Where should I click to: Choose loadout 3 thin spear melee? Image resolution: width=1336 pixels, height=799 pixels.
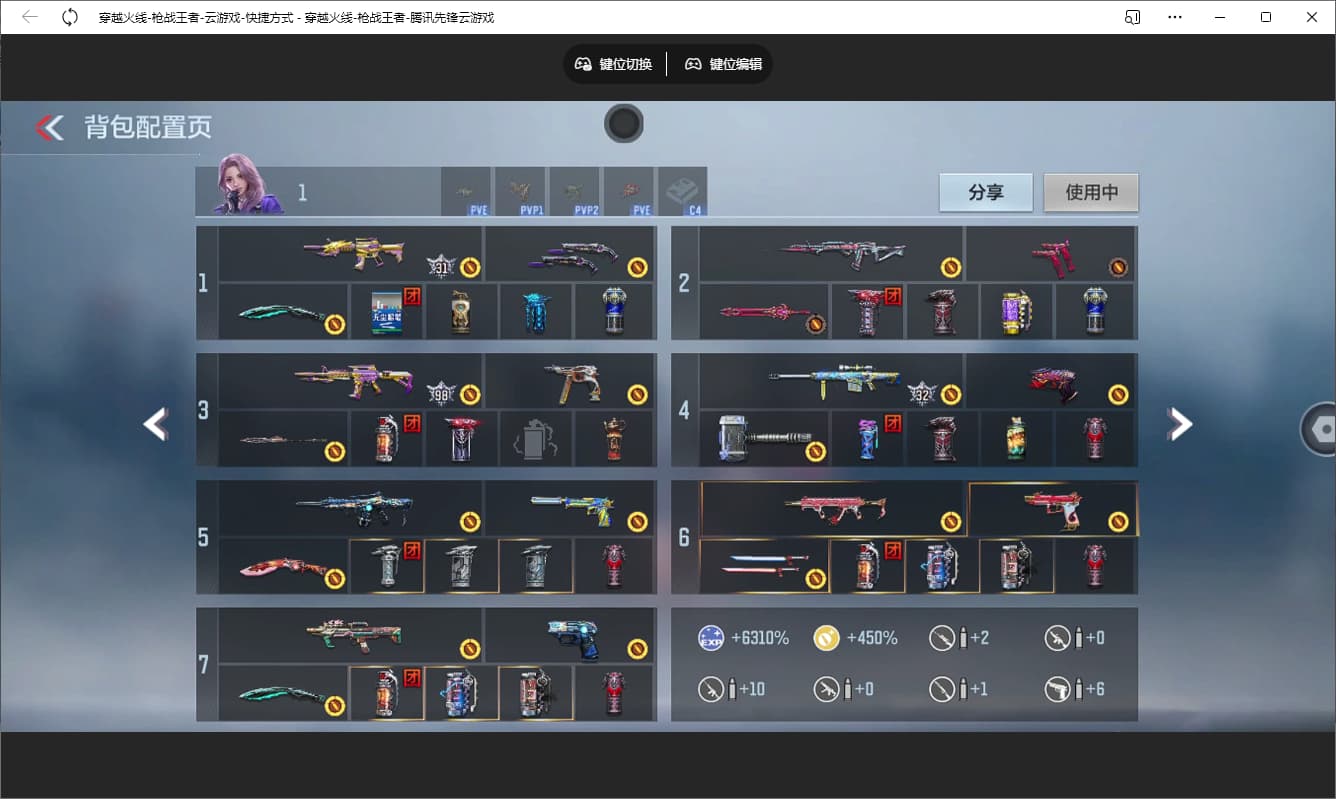283,438
